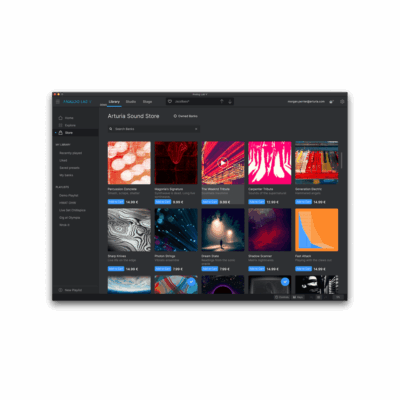Click the store list scrollbar
The image size is (400, 400).
tap(341, 161)
